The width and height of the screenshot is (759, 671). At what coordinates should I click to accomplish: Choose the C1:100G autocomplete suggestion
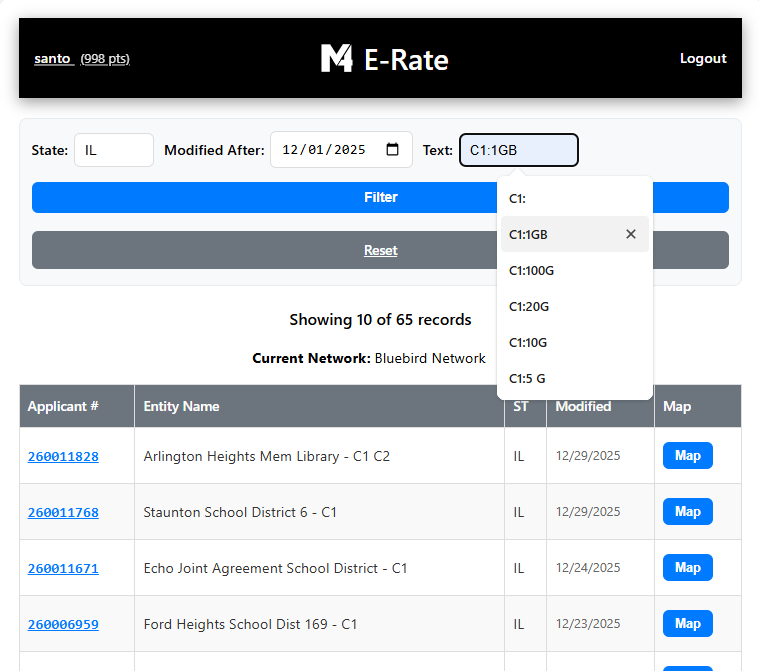pos(575,271)
